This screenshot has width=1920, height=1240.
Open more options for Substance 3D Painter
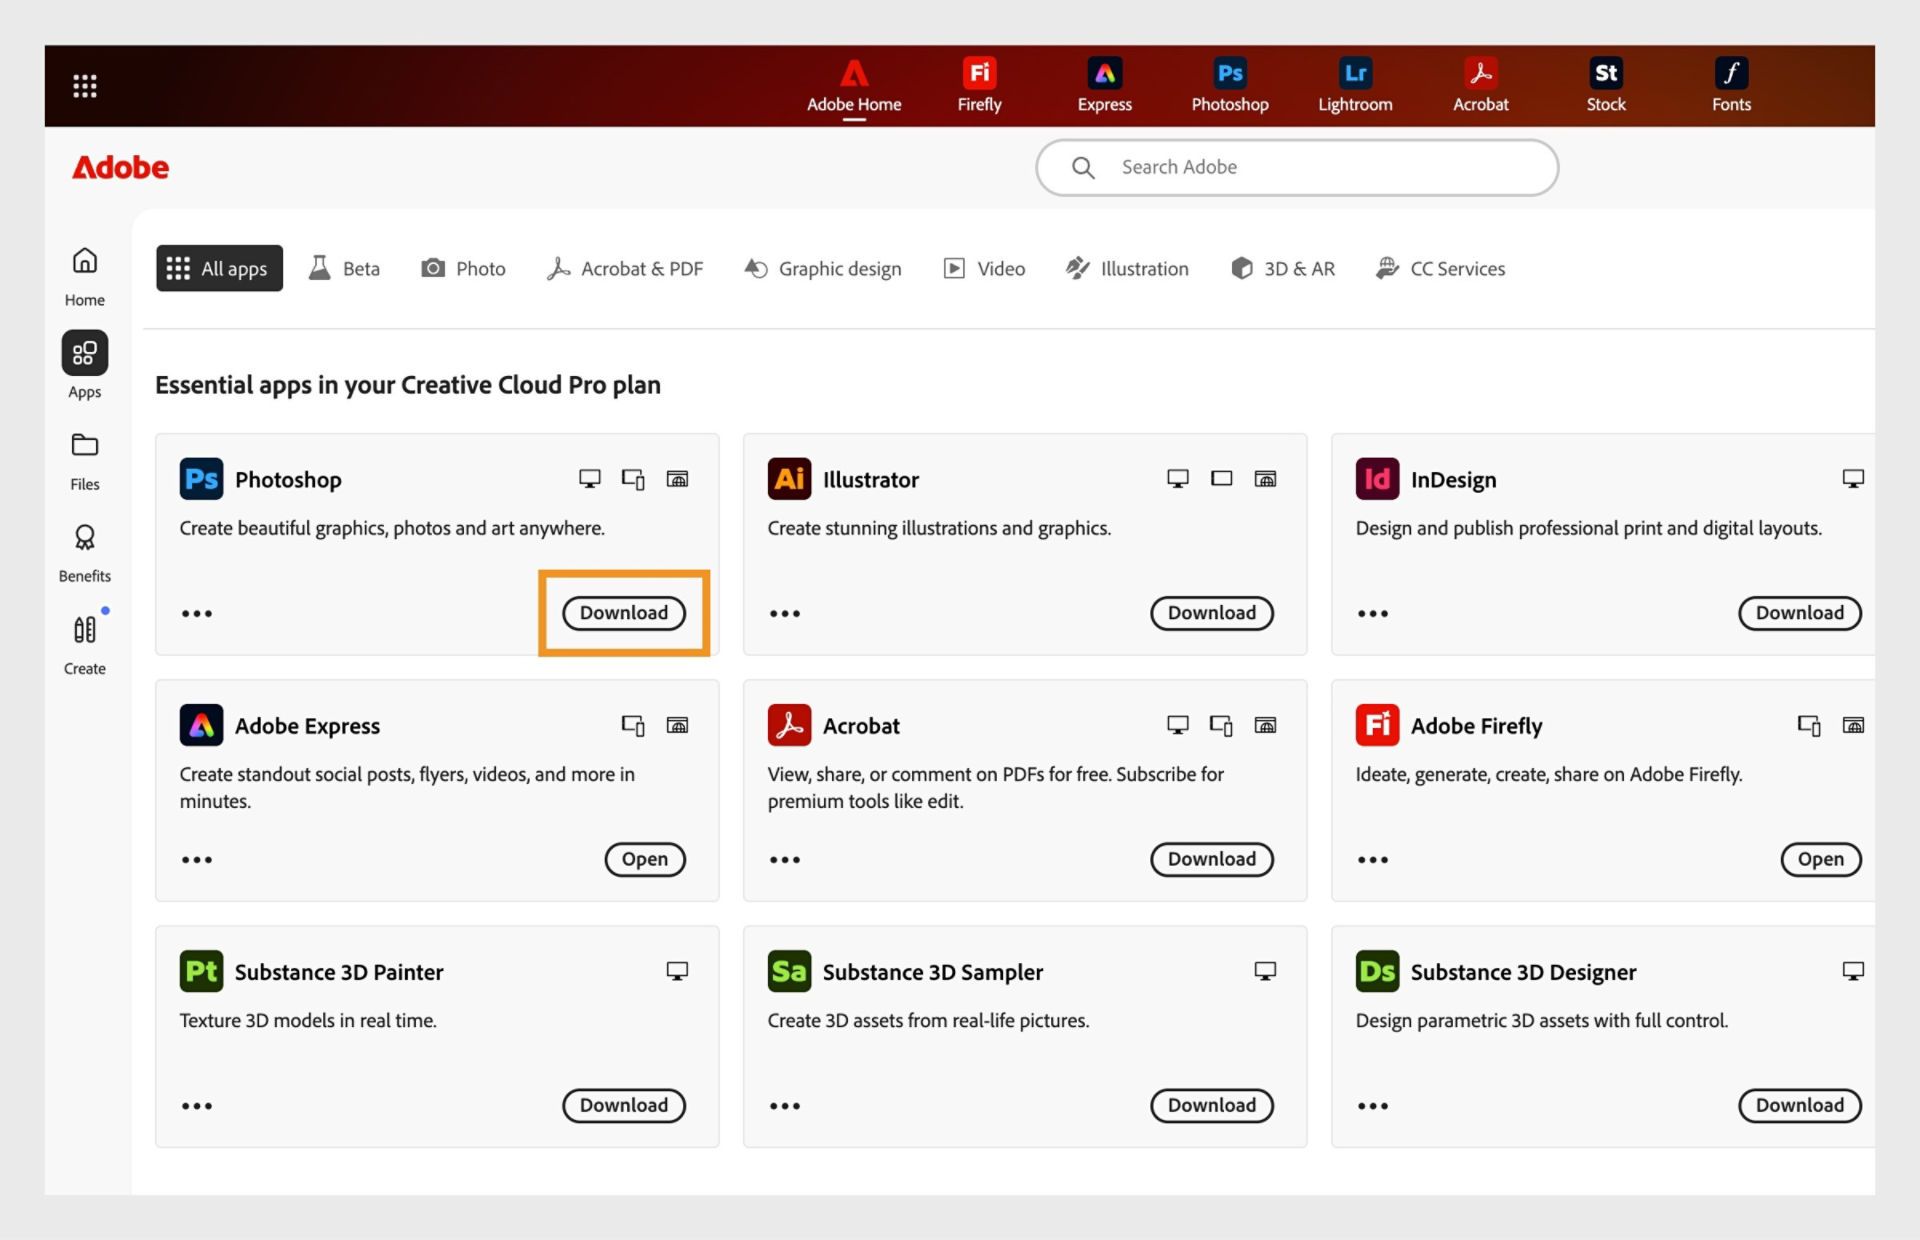pyautogui.click(x=197, y=1105)
